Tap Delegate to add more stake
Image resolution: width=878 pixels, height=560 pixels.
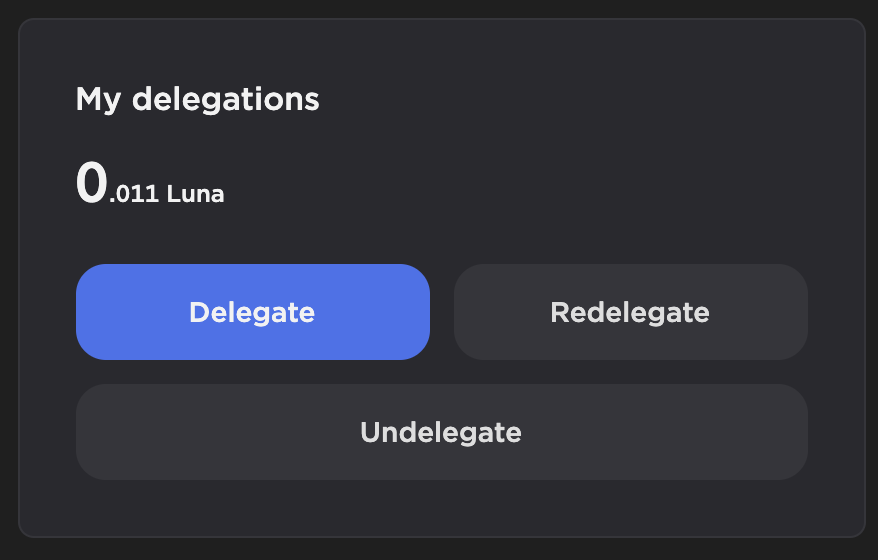pos(252,312)
